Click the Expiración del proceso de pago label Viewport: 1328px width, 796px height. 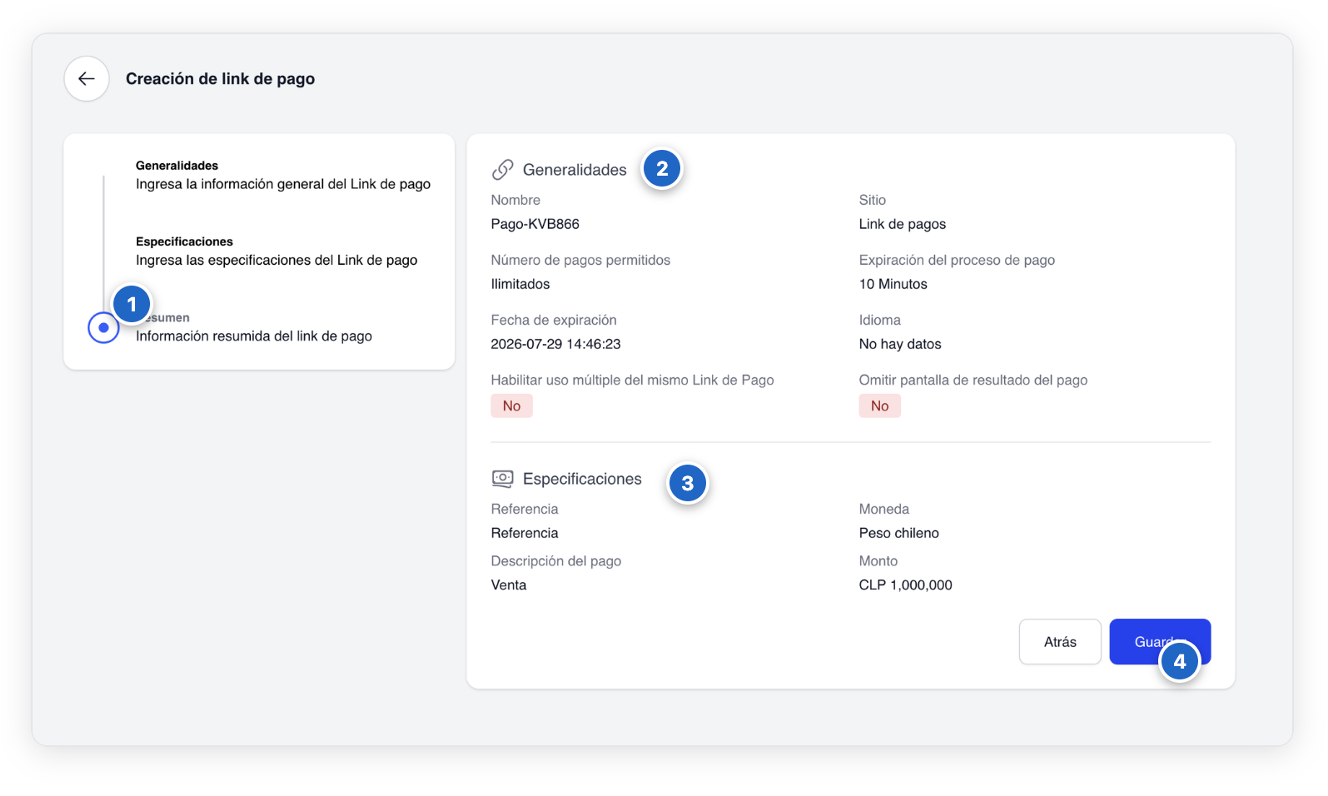(x=957, y=260)
